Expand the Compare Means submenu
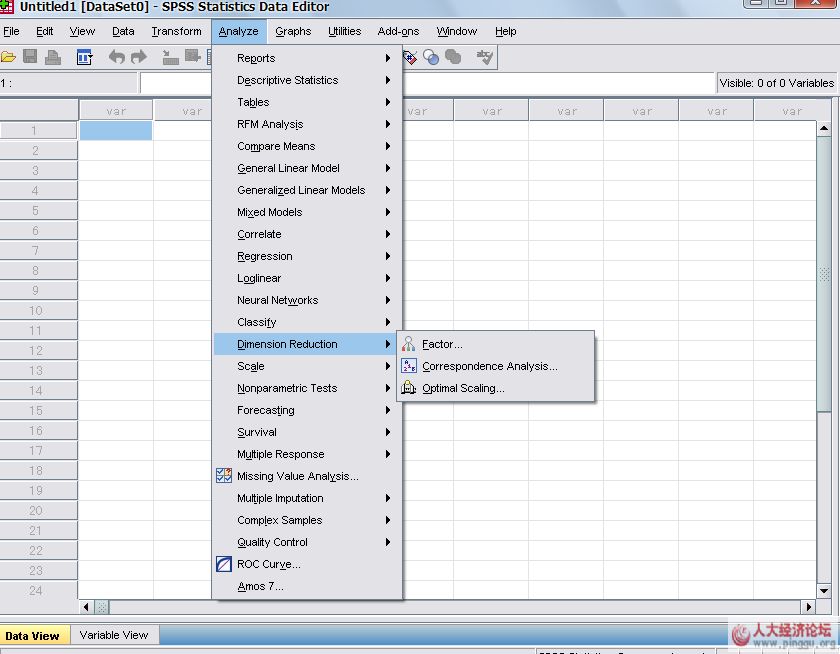 (308, 146)
